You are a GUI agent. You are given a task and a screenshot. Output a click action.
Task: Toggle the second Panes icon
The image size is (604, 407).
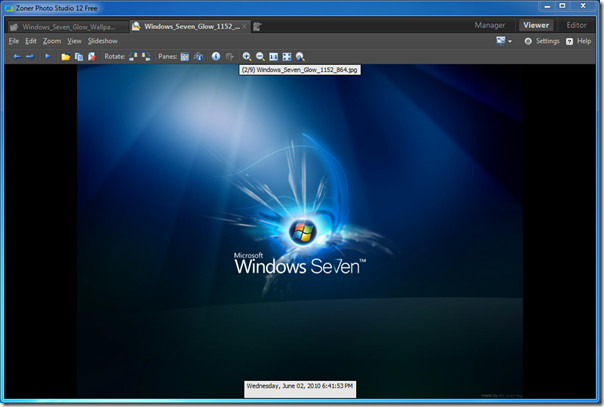198,57
